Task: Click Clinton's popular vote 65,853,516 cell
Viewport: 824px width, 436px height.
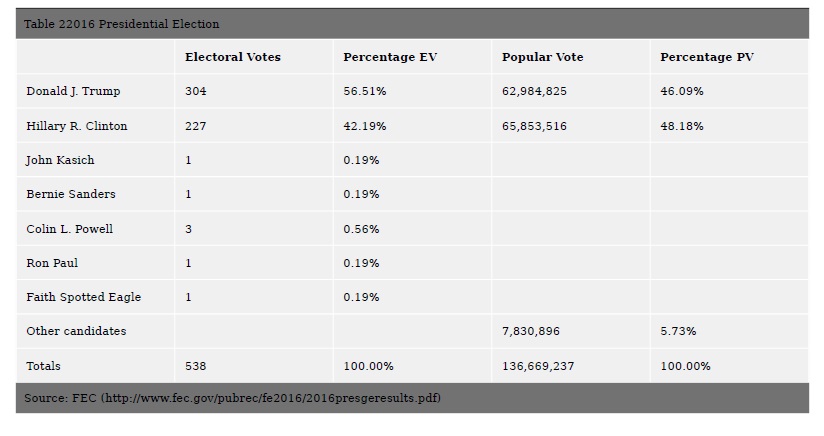Action: tap(534, 126)
